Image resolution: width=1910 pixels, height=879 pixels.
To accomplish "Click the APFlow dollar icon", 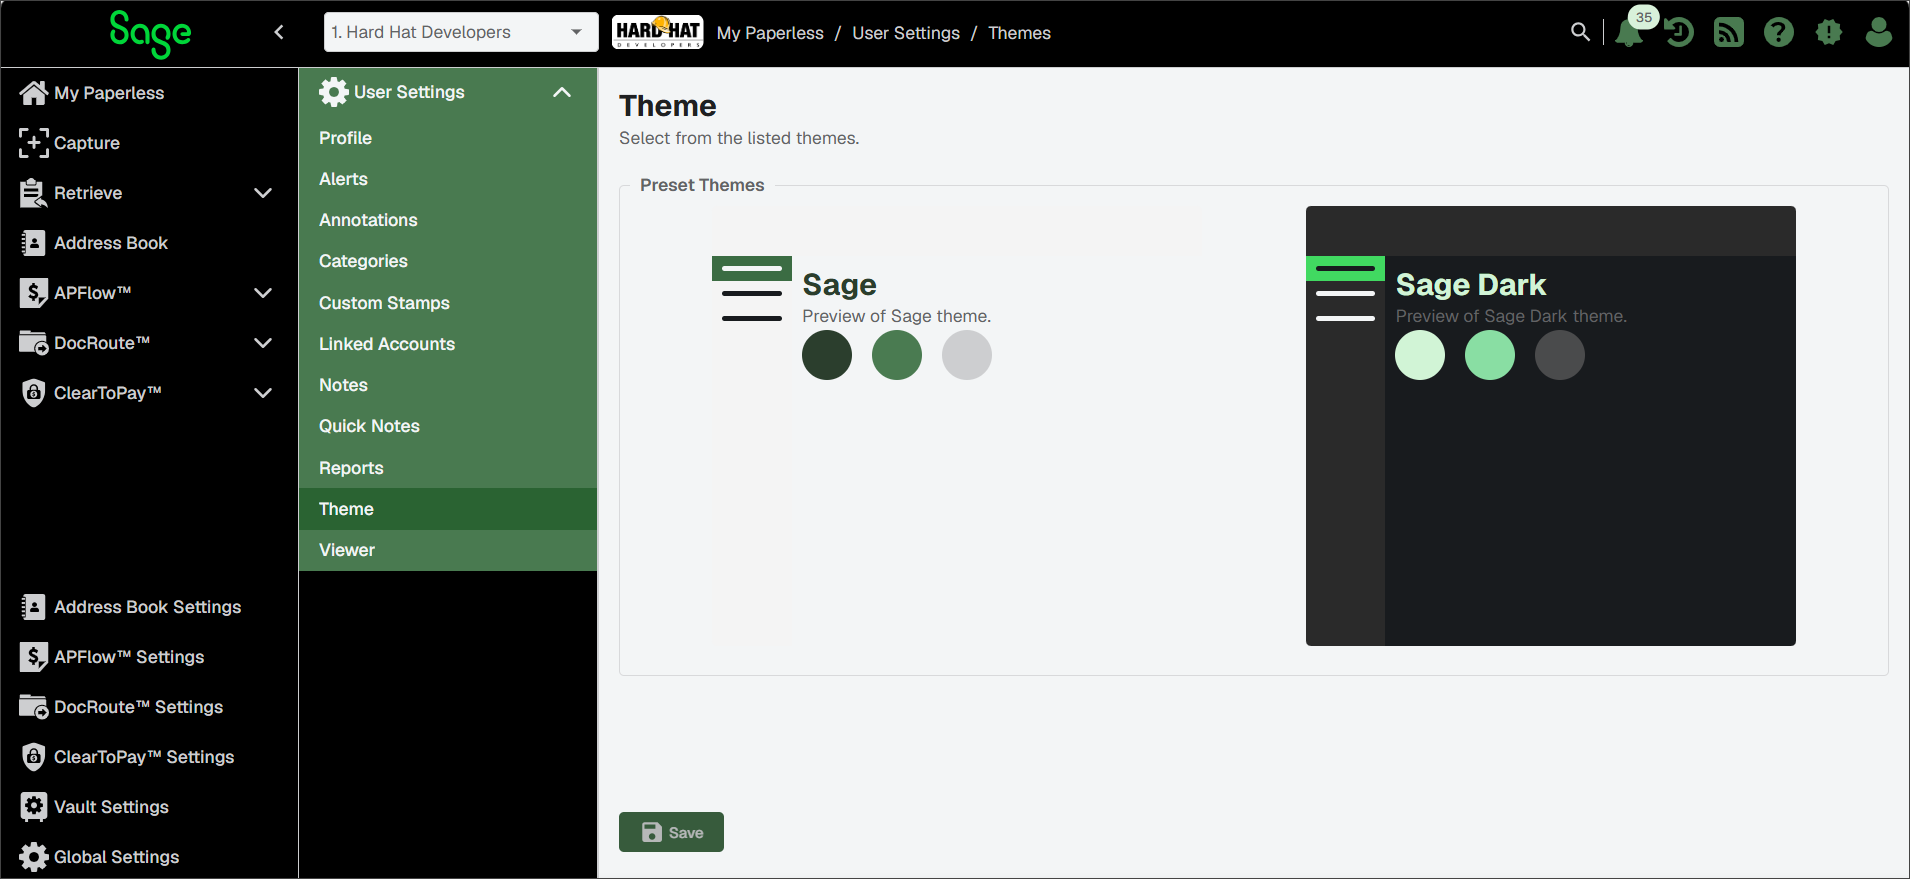I will (x=34, y=293).
